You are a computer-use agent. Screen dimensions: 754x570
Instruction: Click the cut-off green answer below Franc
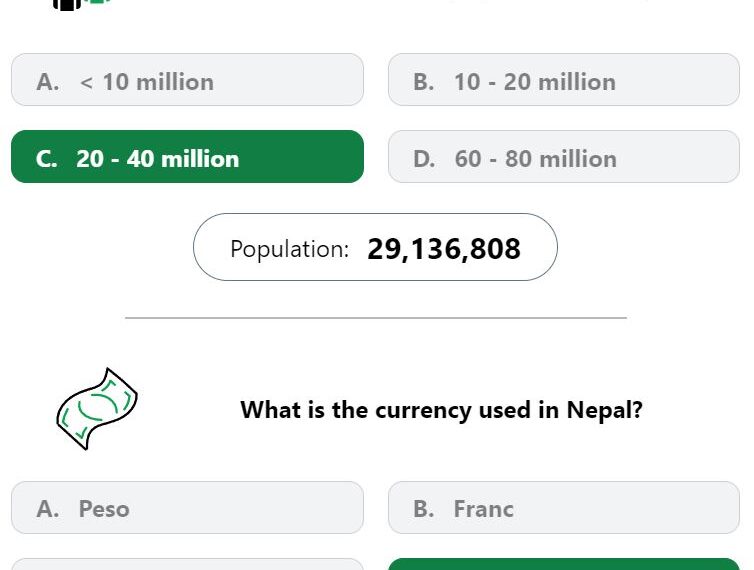tap(564, 564)
